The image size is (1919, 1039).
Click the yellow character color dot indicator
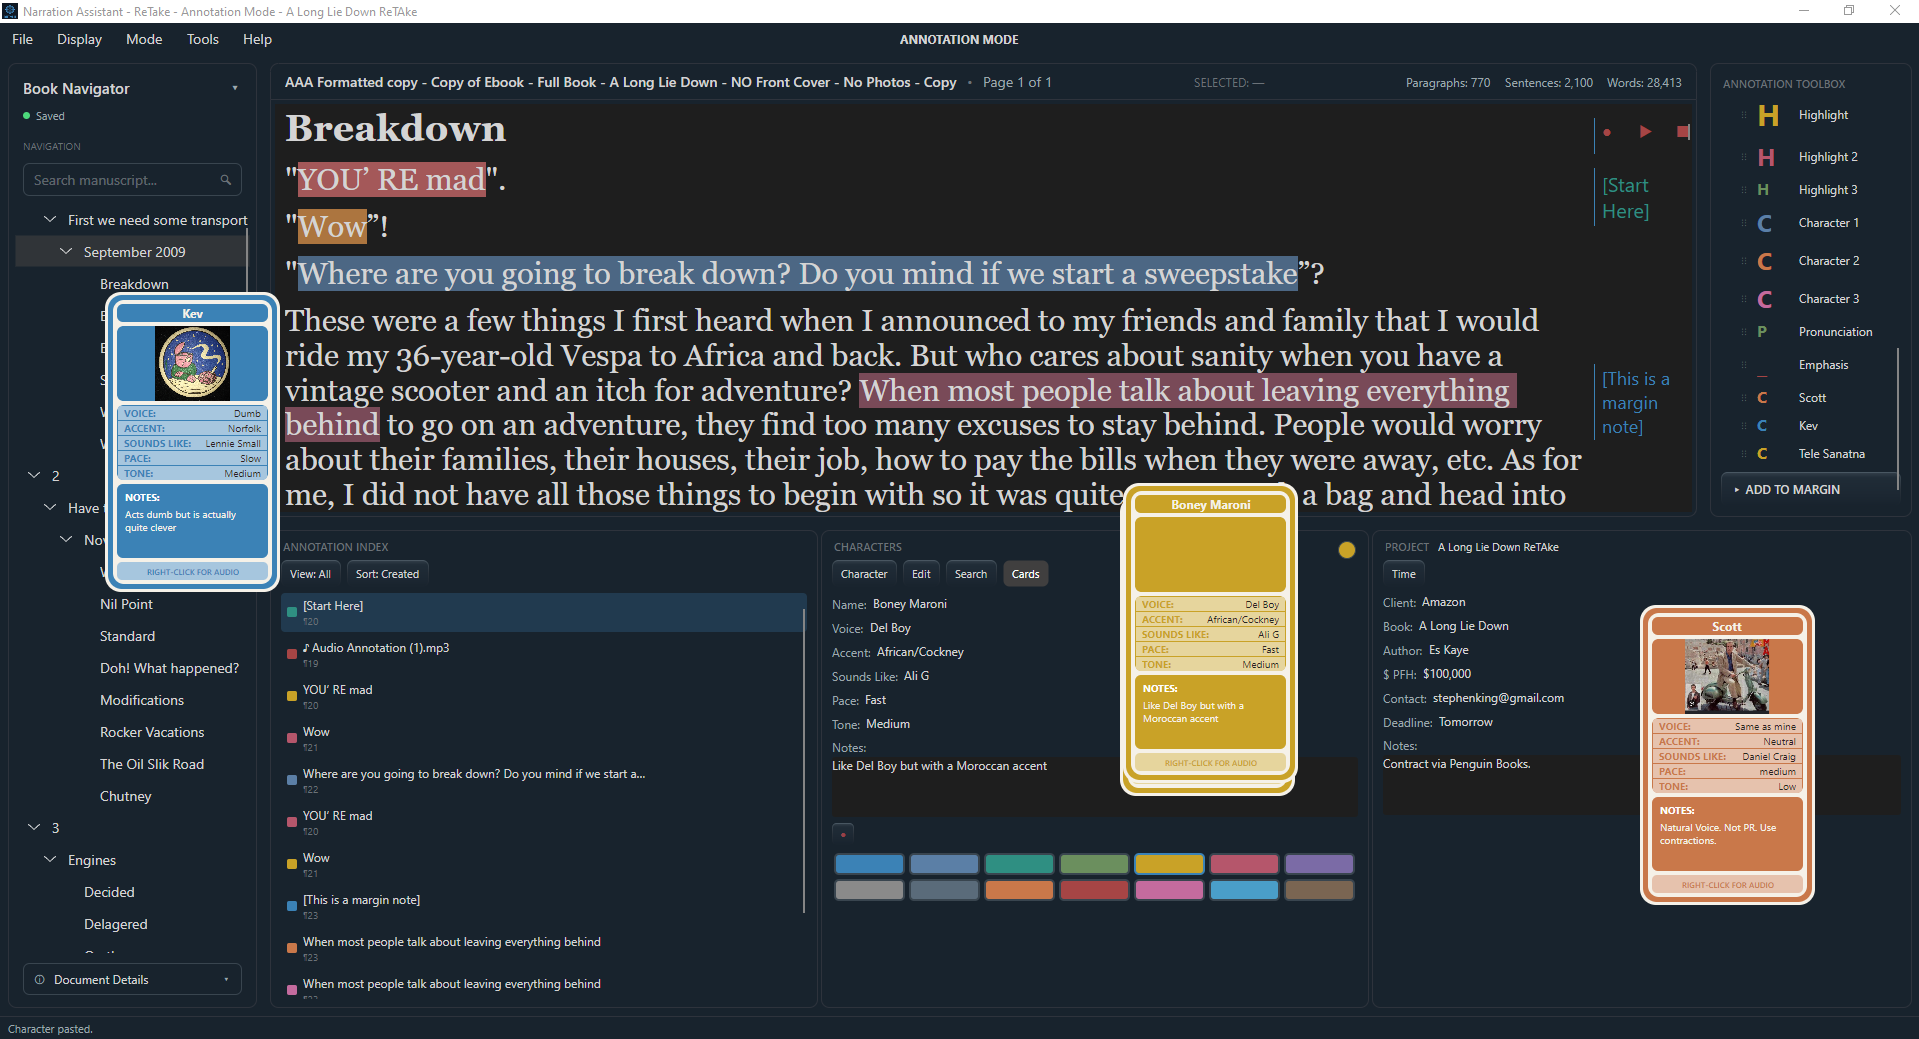click(1347, 550)
